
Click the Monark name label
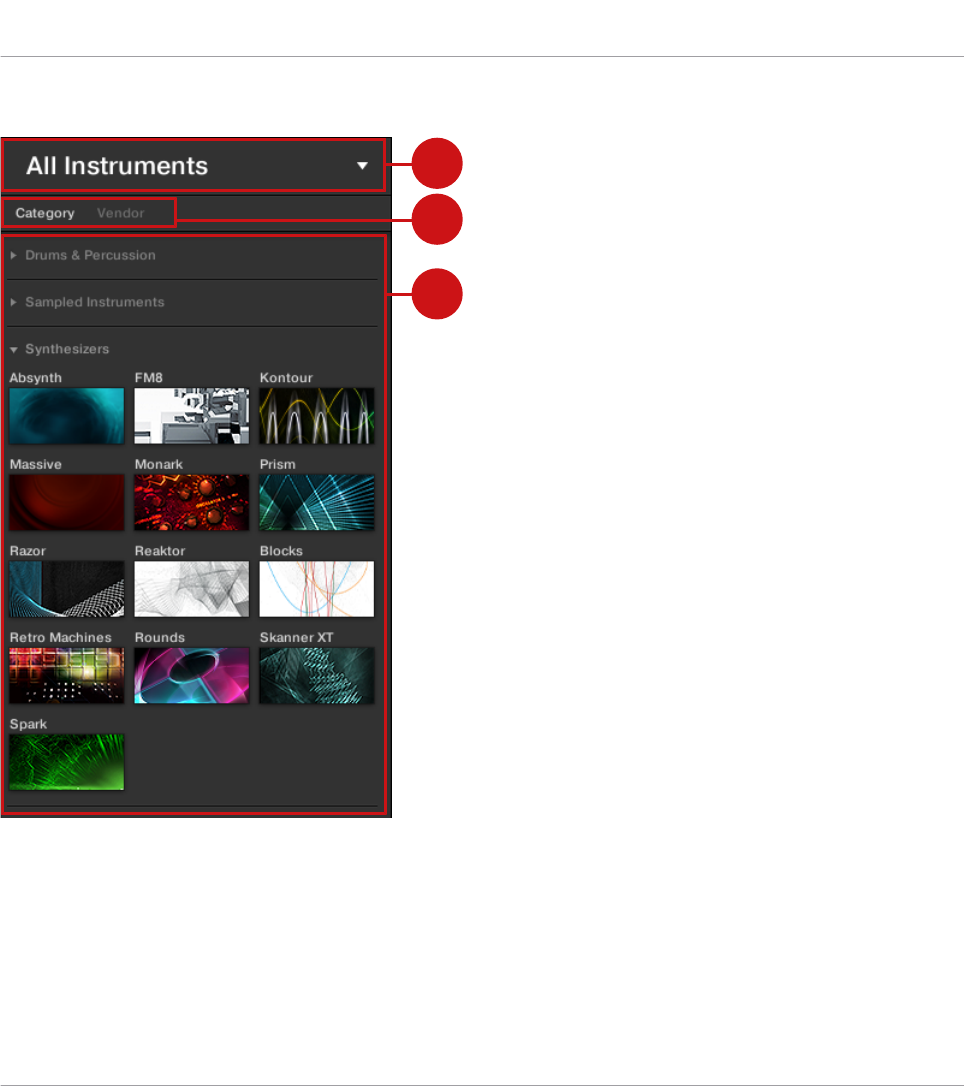159,464
